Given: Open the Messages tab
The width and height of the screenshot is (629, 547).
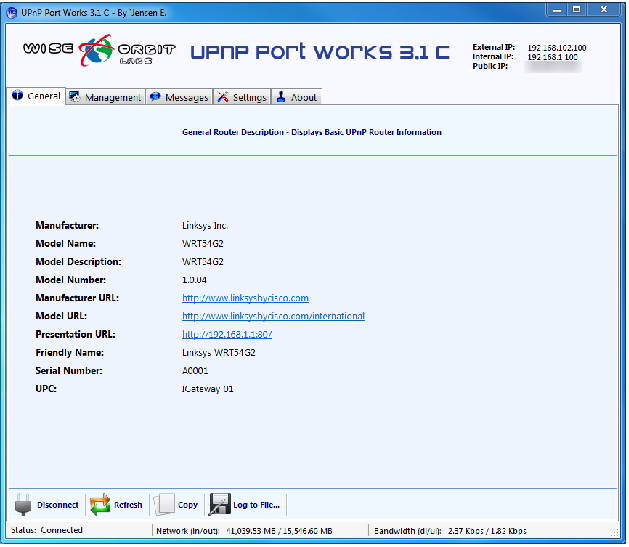Looking at the screenshot, I should 179,97.
